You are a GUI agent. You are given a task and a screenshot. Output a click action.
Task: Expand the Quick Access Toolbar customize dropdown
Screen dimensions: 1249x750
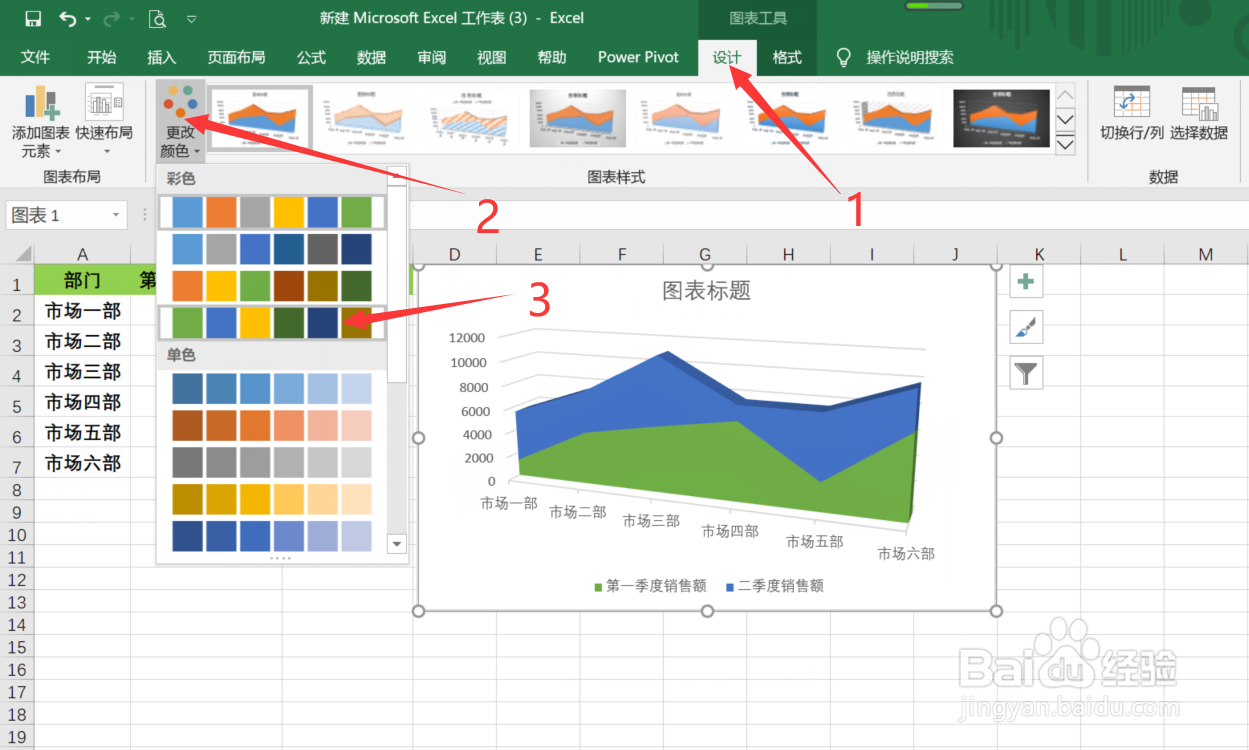(x=191, y=17)
